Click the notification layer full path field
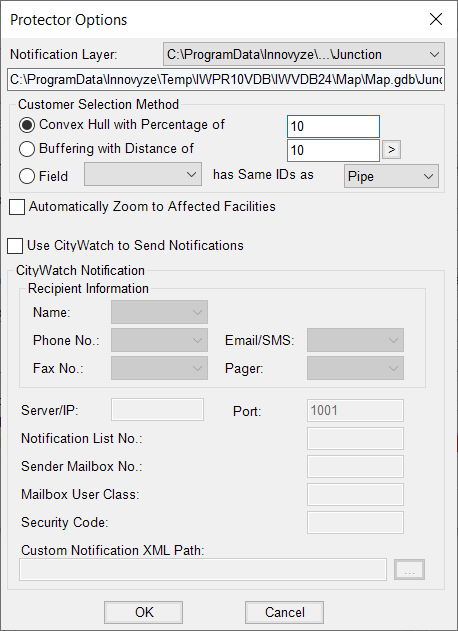Screen dimensions: 458x631 point(226,79)
